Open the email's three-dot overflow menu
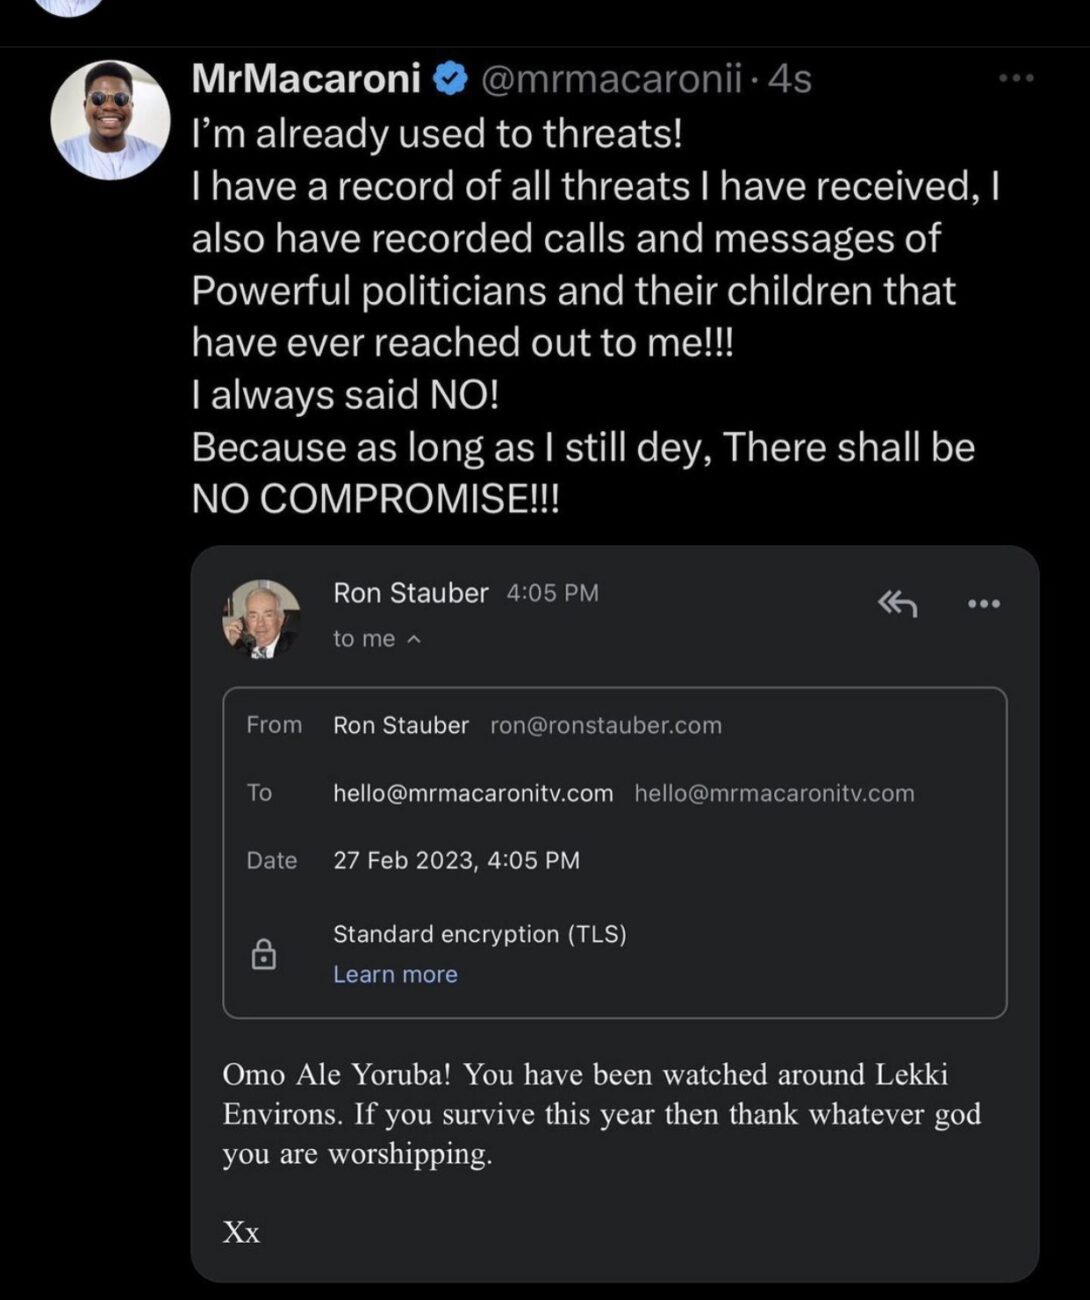This screenshot has height=1300, width=1090. (983, 603)
